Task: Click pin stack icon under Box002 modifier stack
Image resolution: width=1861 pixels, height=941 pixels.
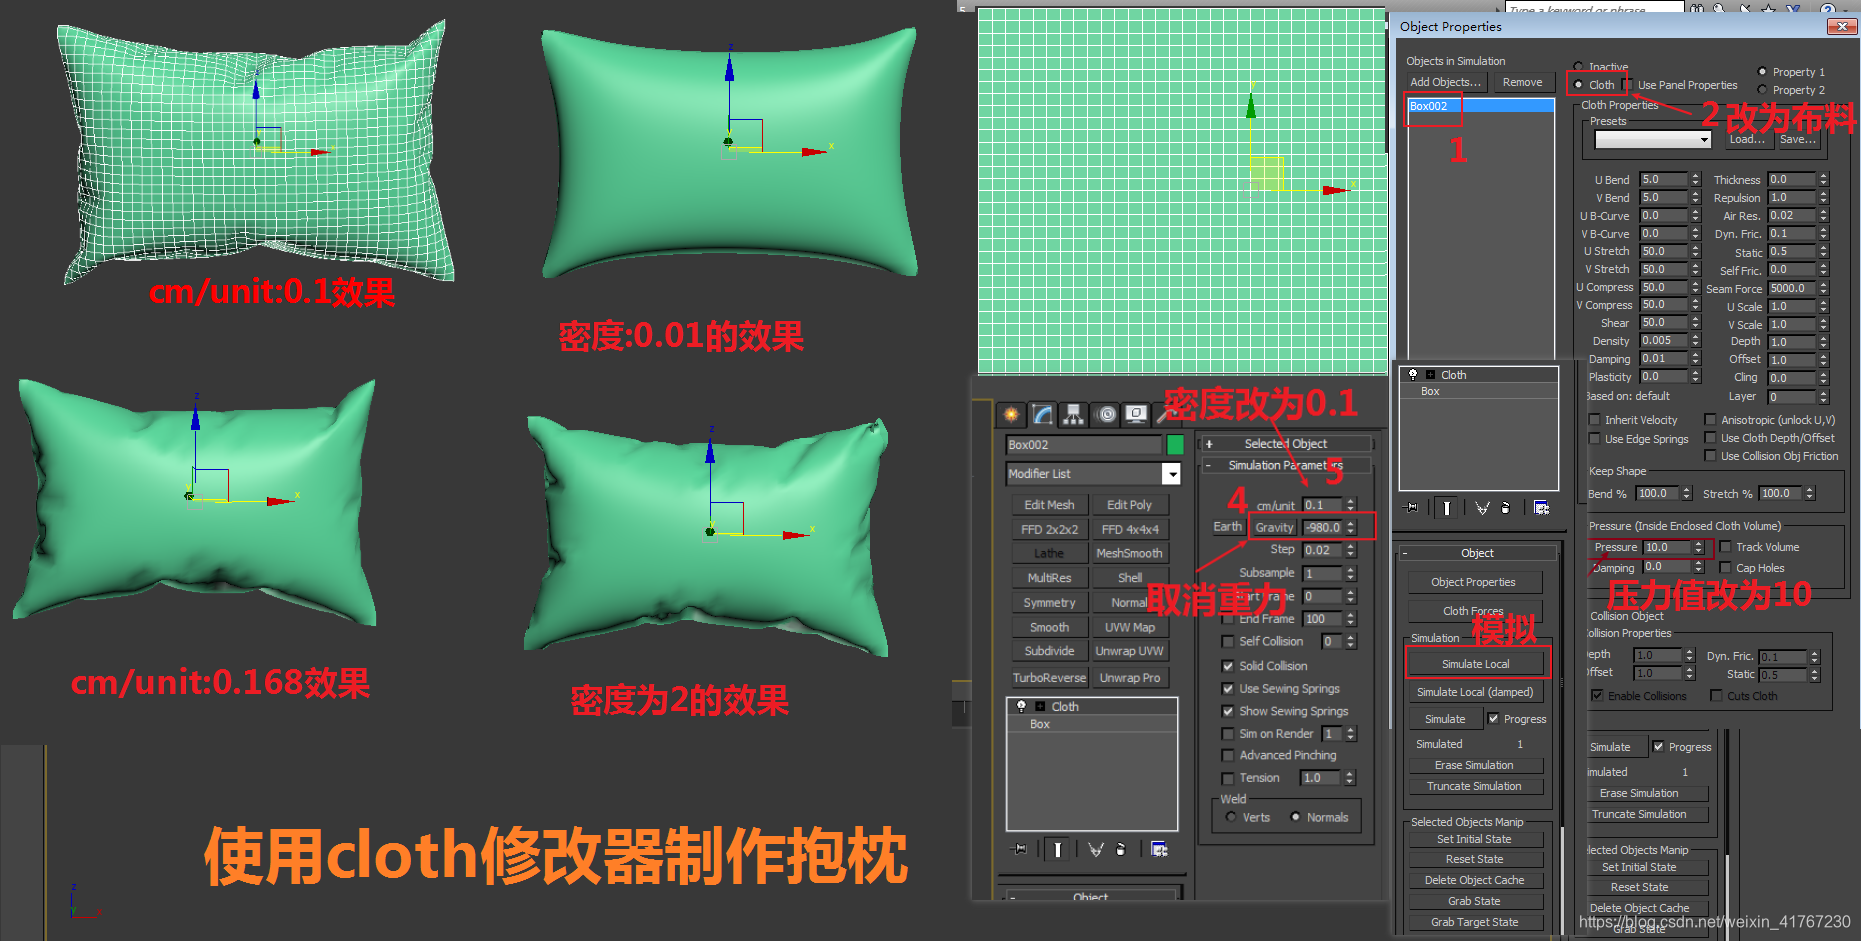Action: tap(1020, 849)
